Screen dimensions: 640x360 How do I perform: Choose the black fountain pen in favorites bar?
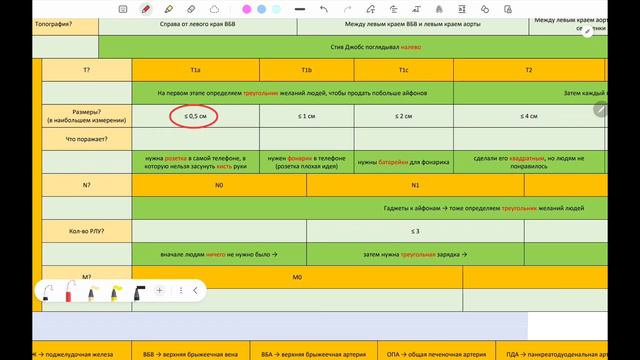click(47, 292)
